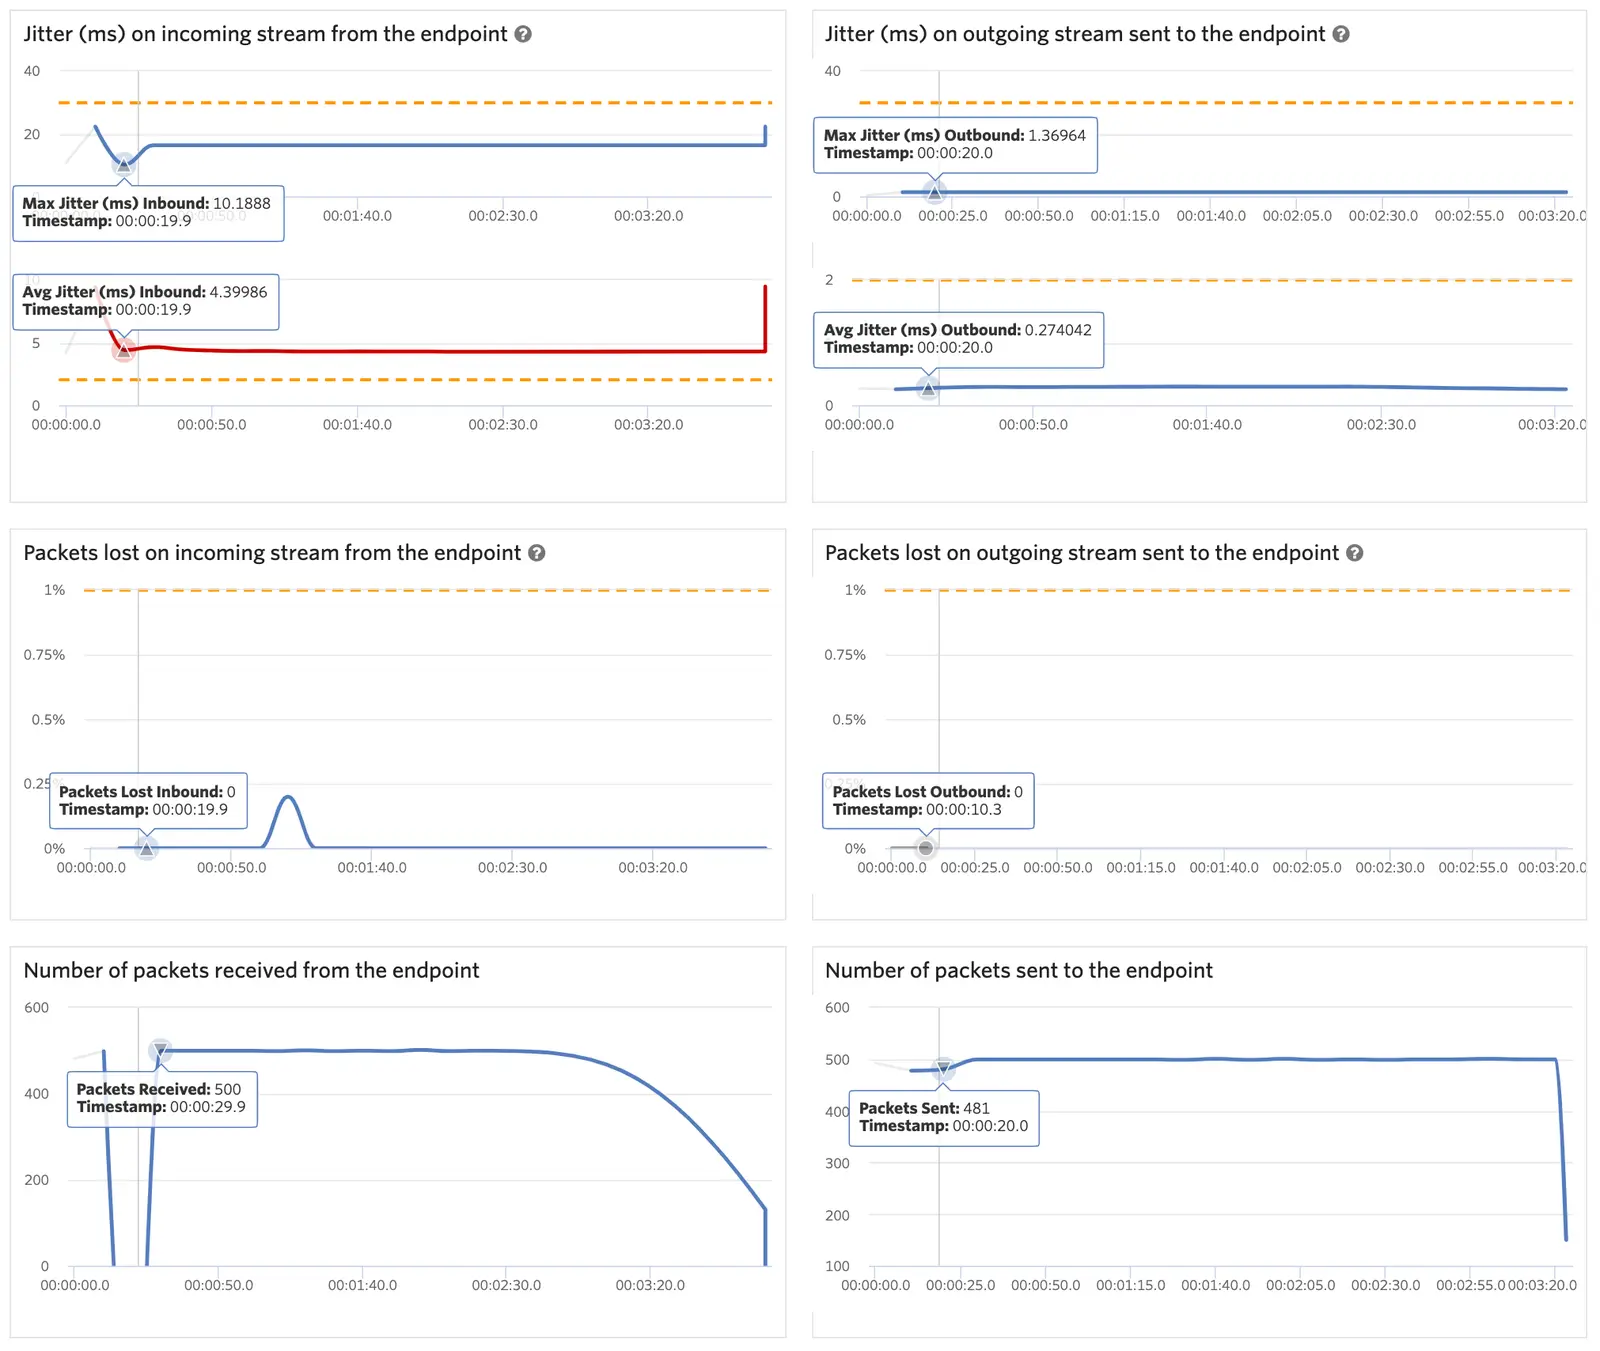Click Max Jitter Outbound 1.36964 tooltip
Image resolution: width=1600 pixels, height=1351 pixels.
click(955, 144)
